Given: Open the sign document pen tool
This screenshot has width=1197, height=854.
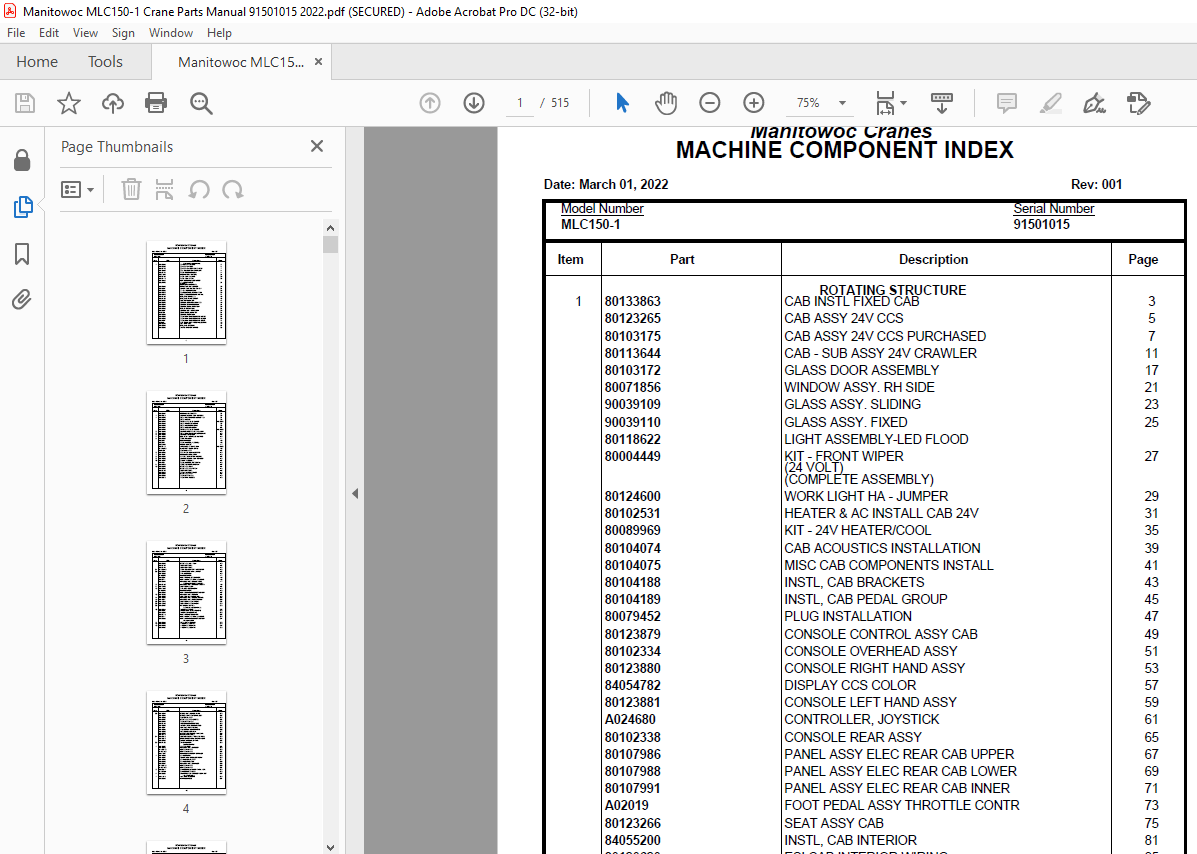Looking at the screenshot, I should point(1095,103).
